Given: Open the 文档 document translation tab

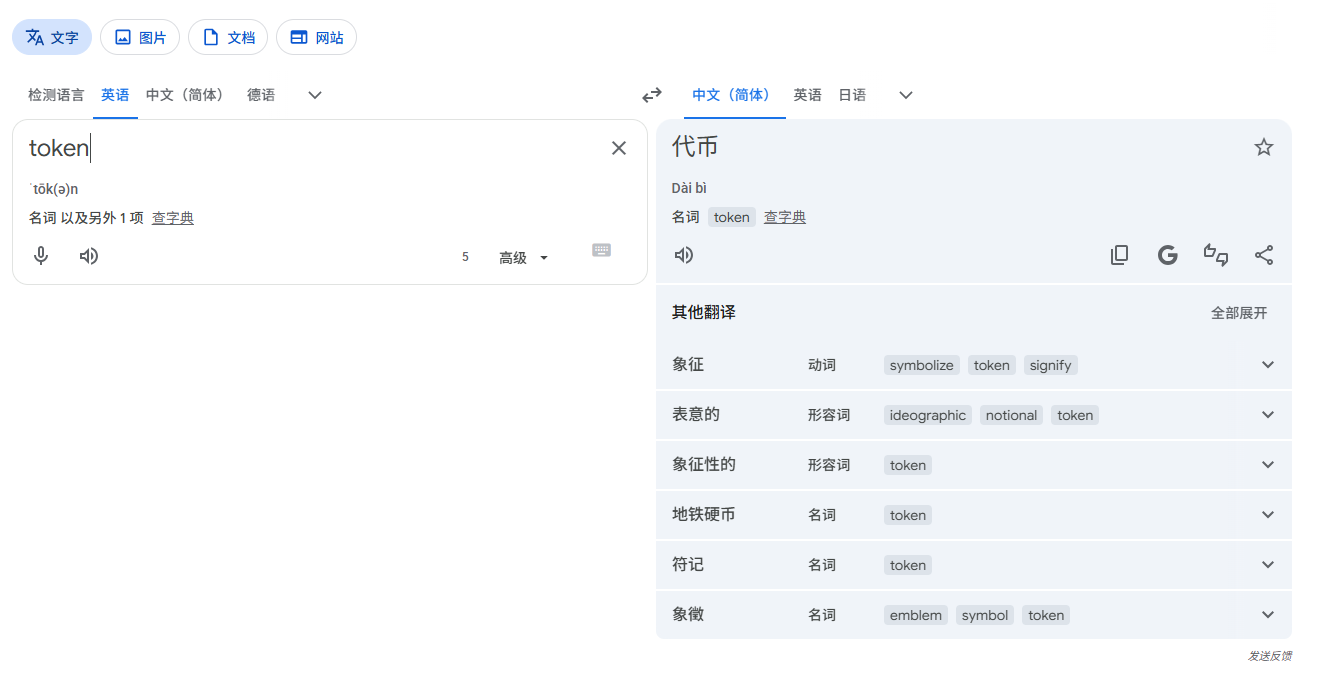Looking at the screenshot, I should [x=228, y=37].
